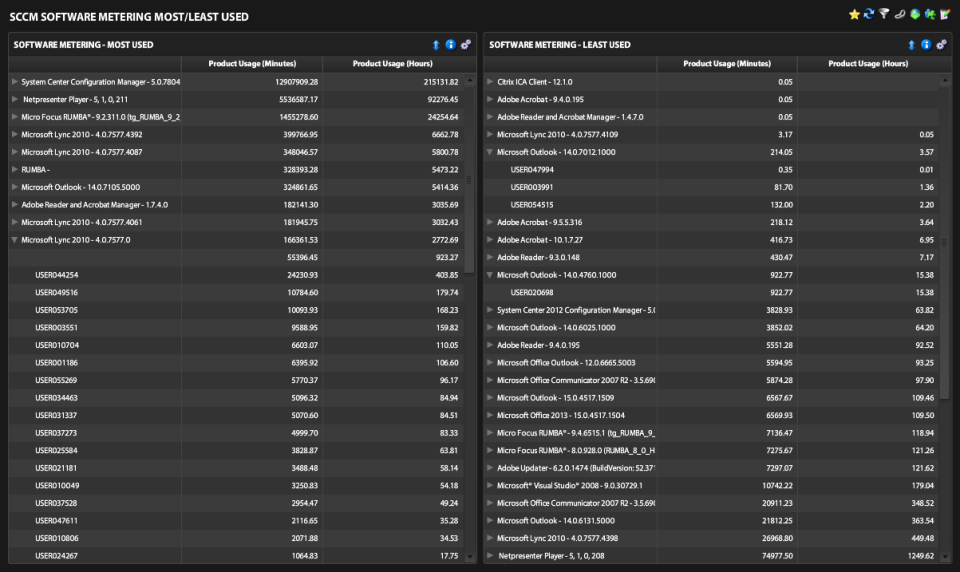Click the chain link icon
This screenshot has width=960, height=572.
[x=899, y=14]
